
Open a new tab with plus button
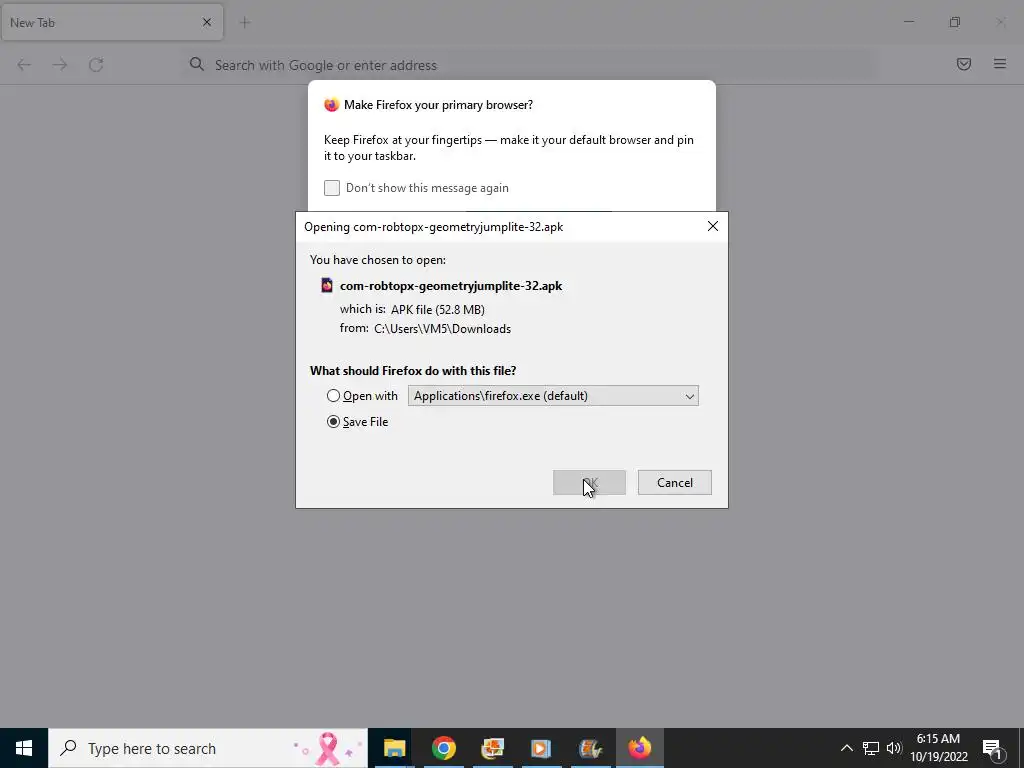tap(245, 22)
